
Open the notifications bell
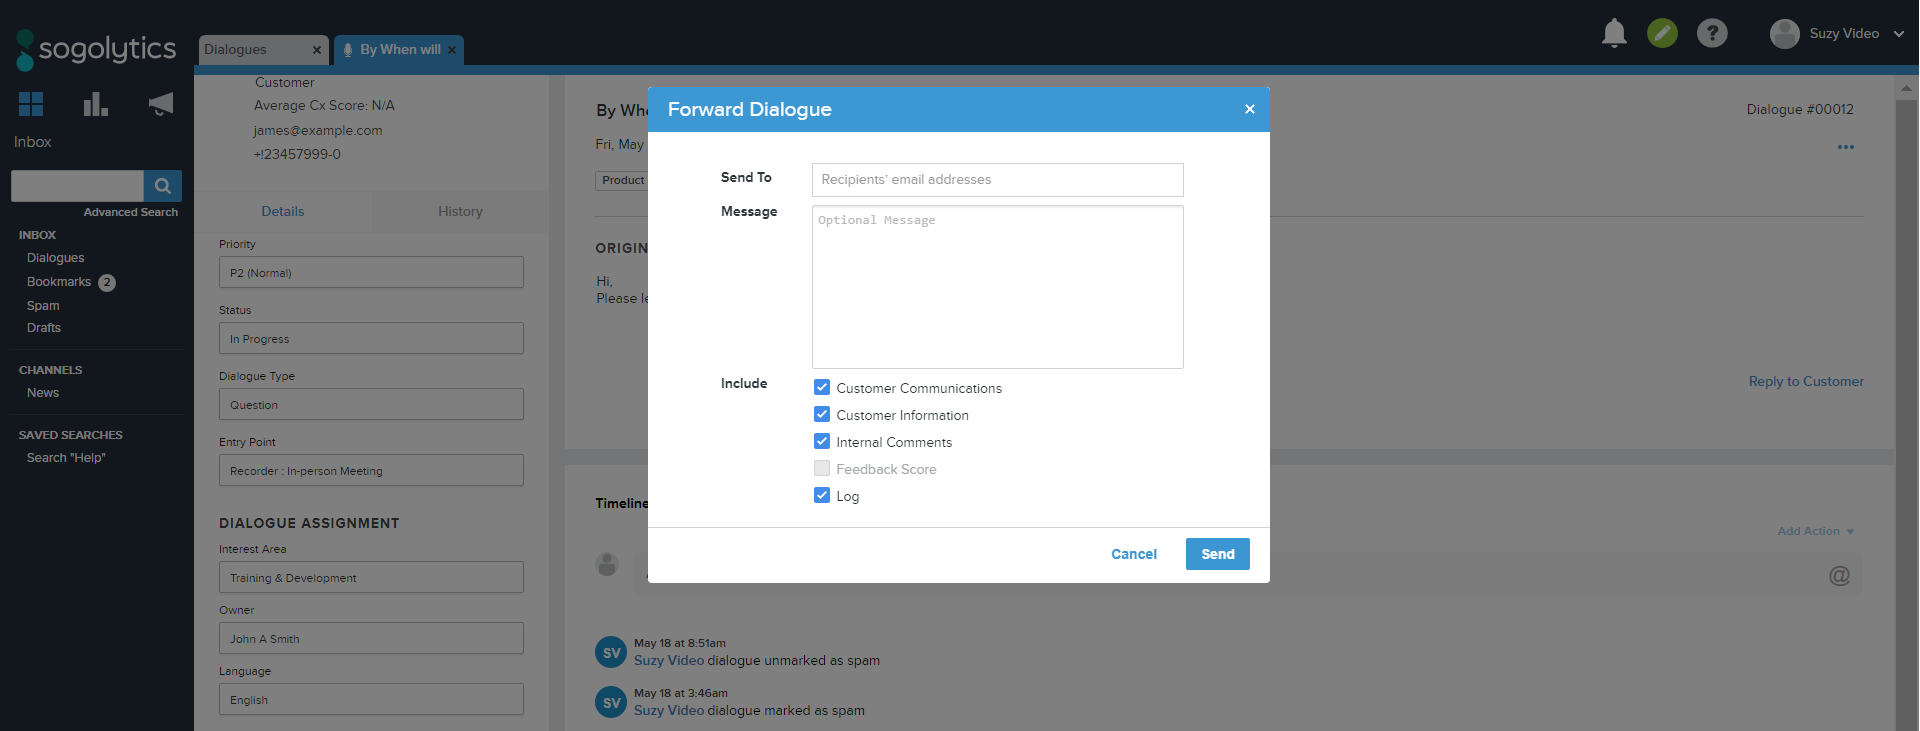(x=1614, y=33)
